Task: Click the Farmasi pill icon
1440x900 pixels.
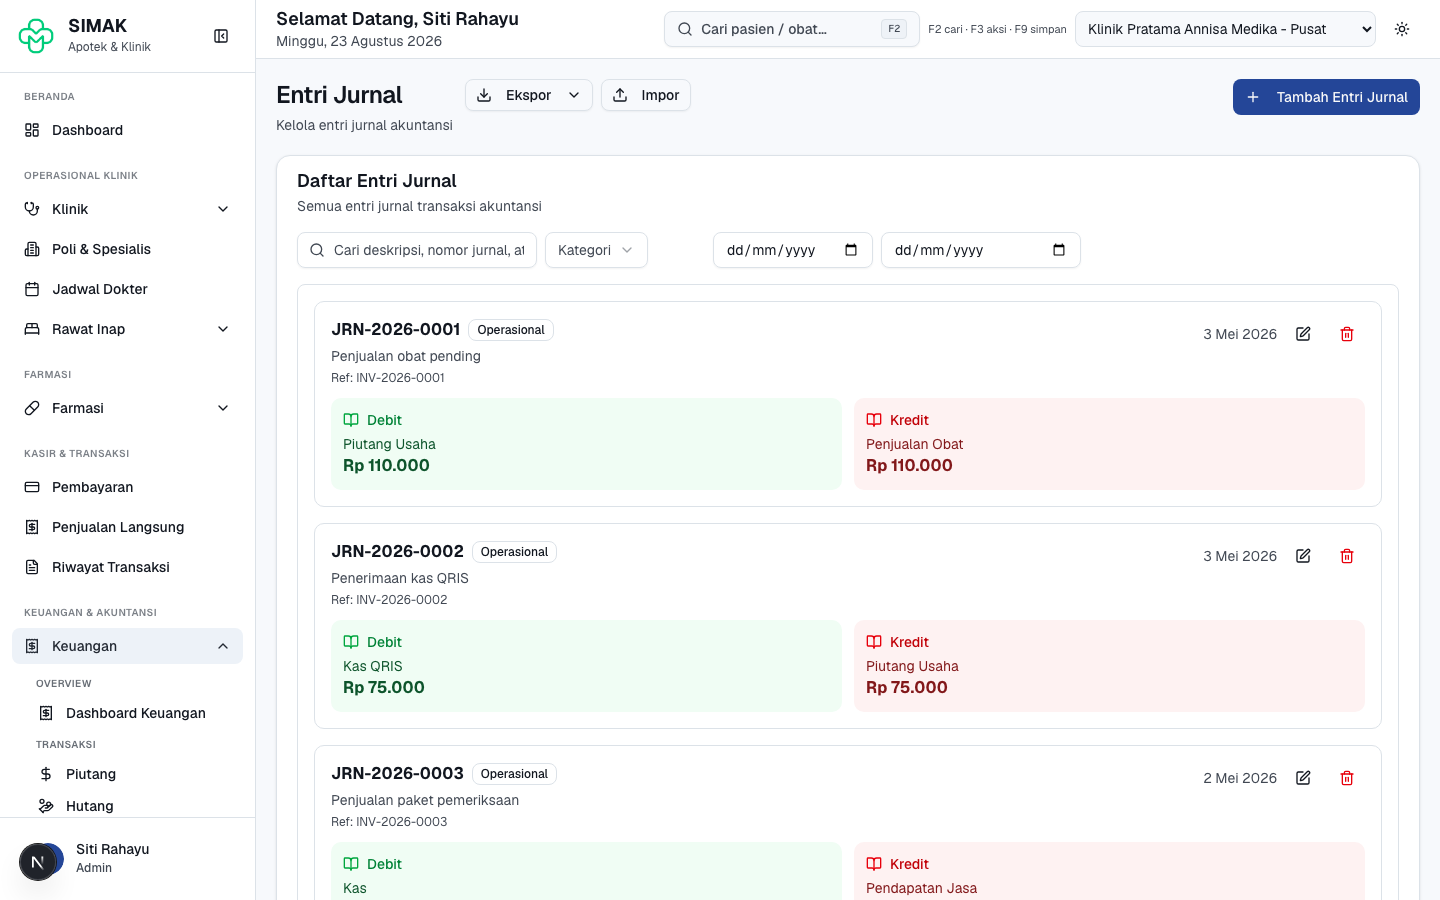Action: click(32, 408)
